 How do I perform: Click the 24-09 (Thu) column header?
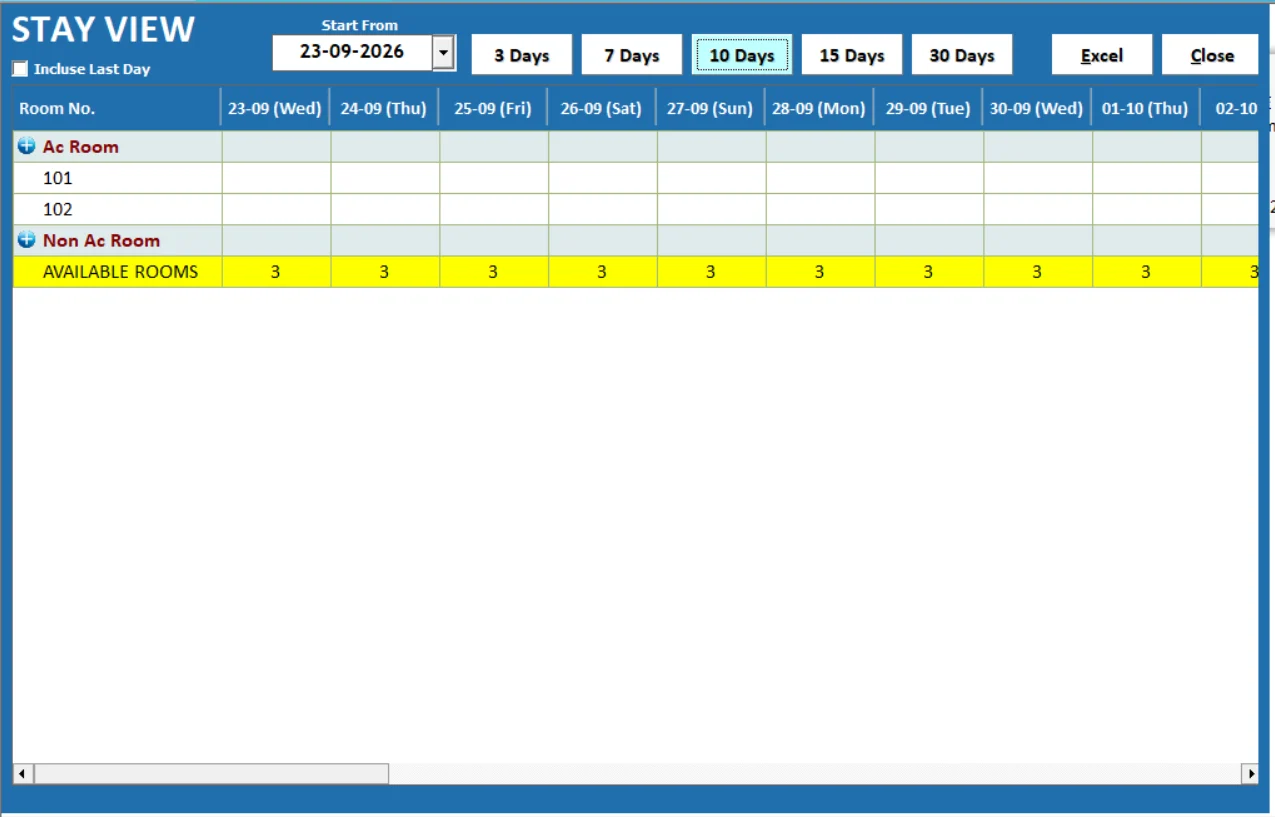tap(384, 108)
